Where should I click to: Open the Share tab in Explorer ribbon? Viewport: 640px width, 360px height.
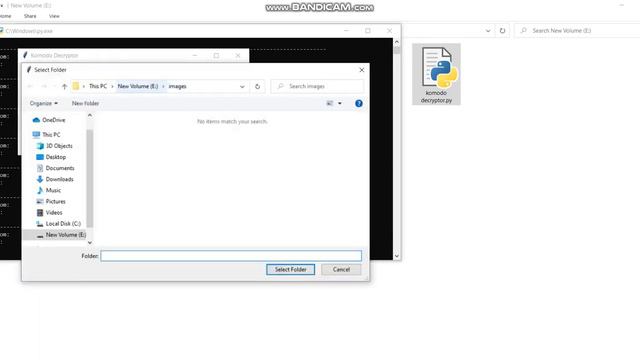click(x=30, y=16)
